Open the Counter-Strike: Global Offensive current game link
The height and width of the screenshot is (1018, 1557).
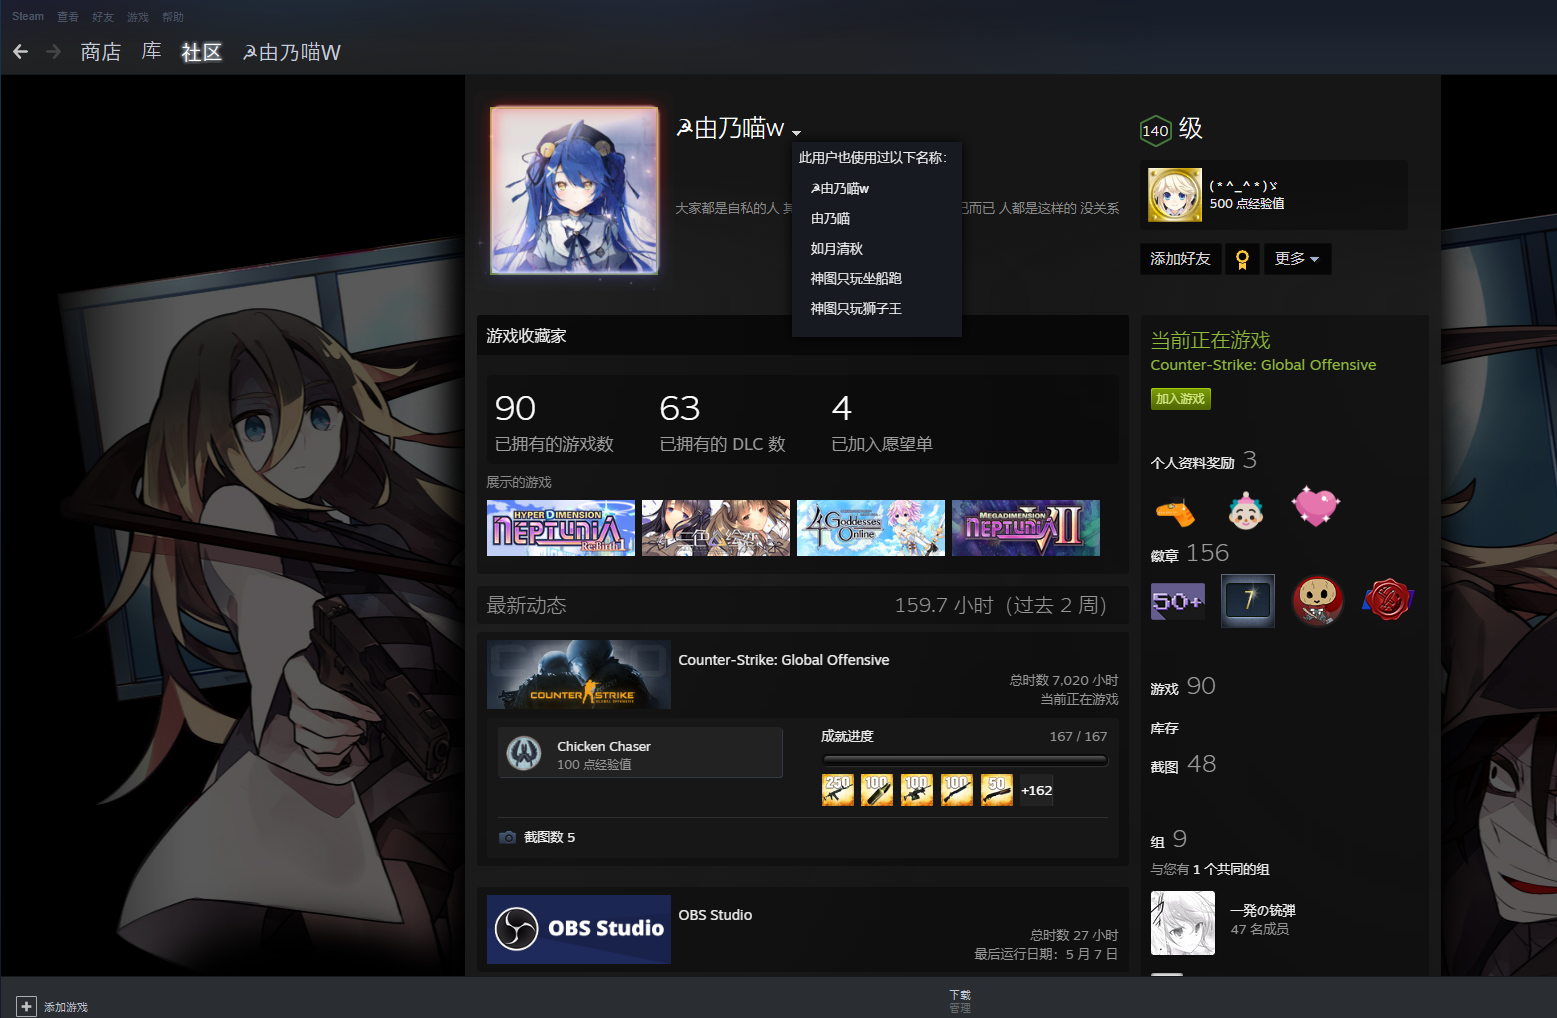point(1263,365)
